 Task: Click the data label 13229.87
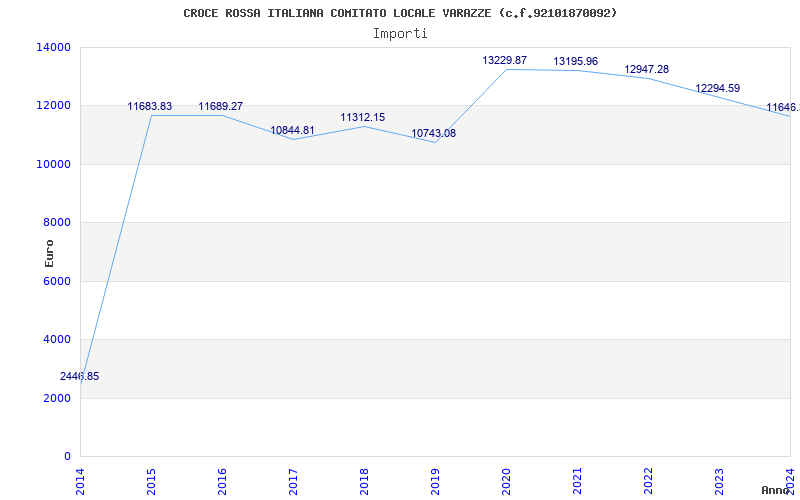pyautogui.click(x=505, y=60)
